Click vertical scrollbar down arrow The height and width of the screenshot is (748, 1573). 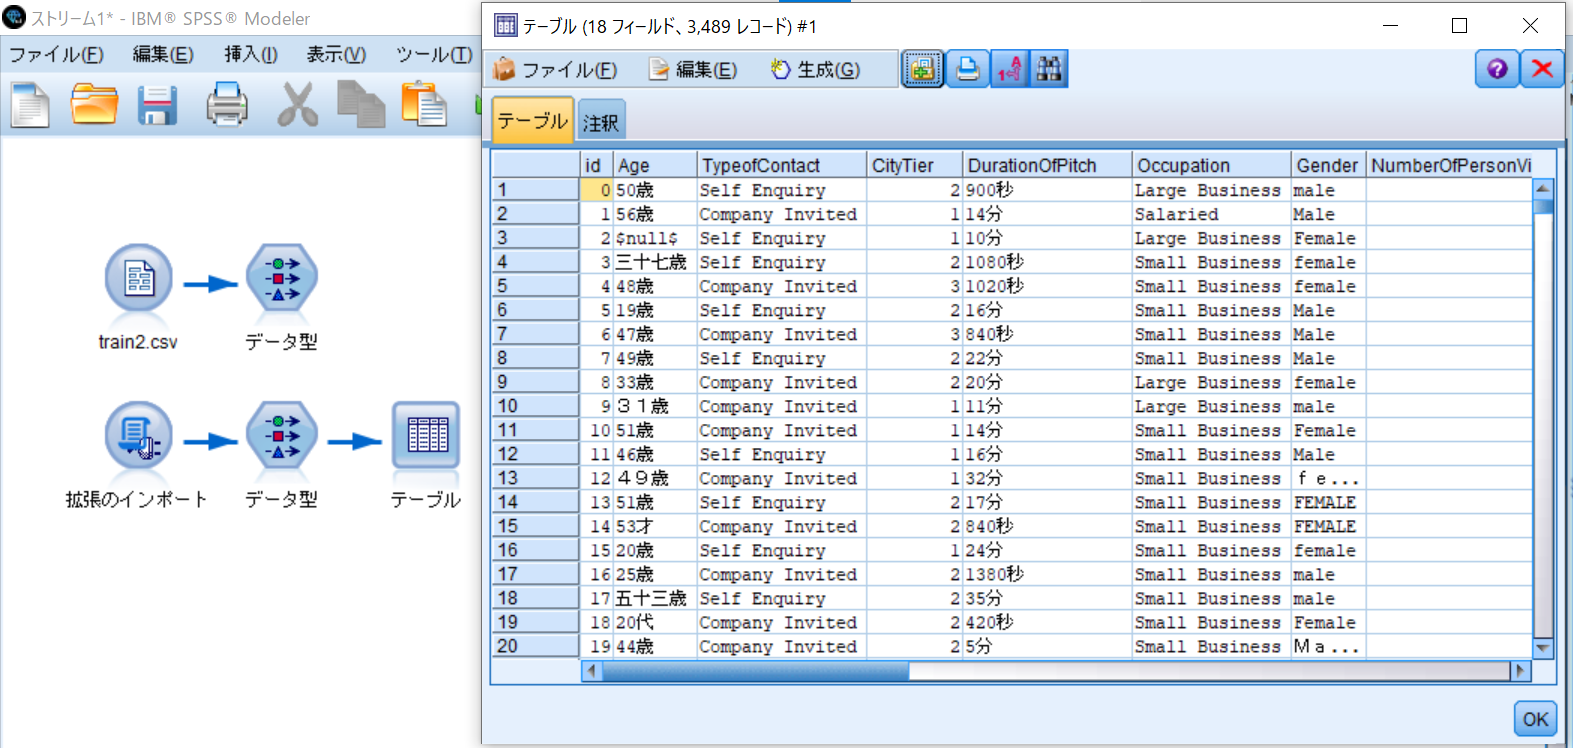point(1543,648)
